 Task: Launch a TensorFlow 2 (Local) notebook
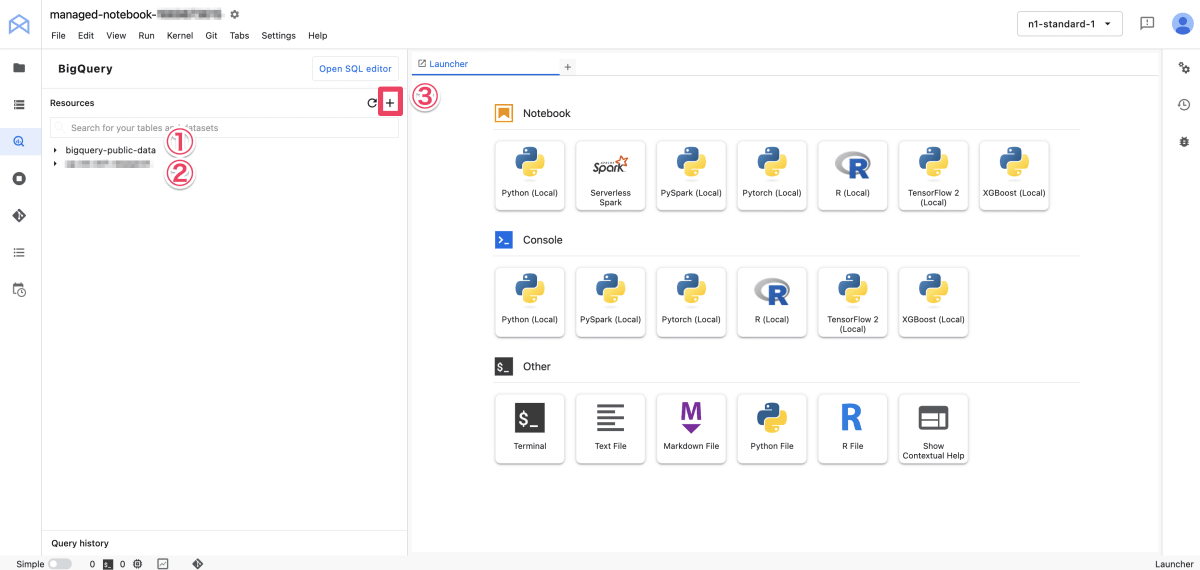coord(933,175)
